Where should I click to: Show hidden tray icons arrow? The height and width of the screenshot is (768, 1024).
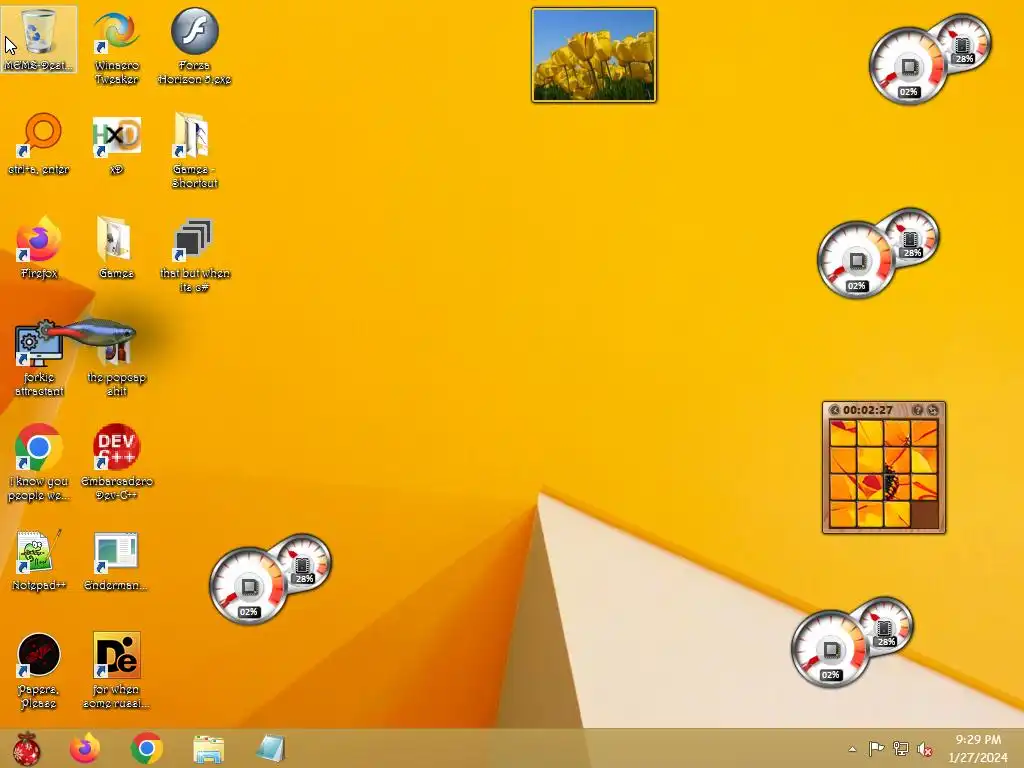tap(852, 749)
